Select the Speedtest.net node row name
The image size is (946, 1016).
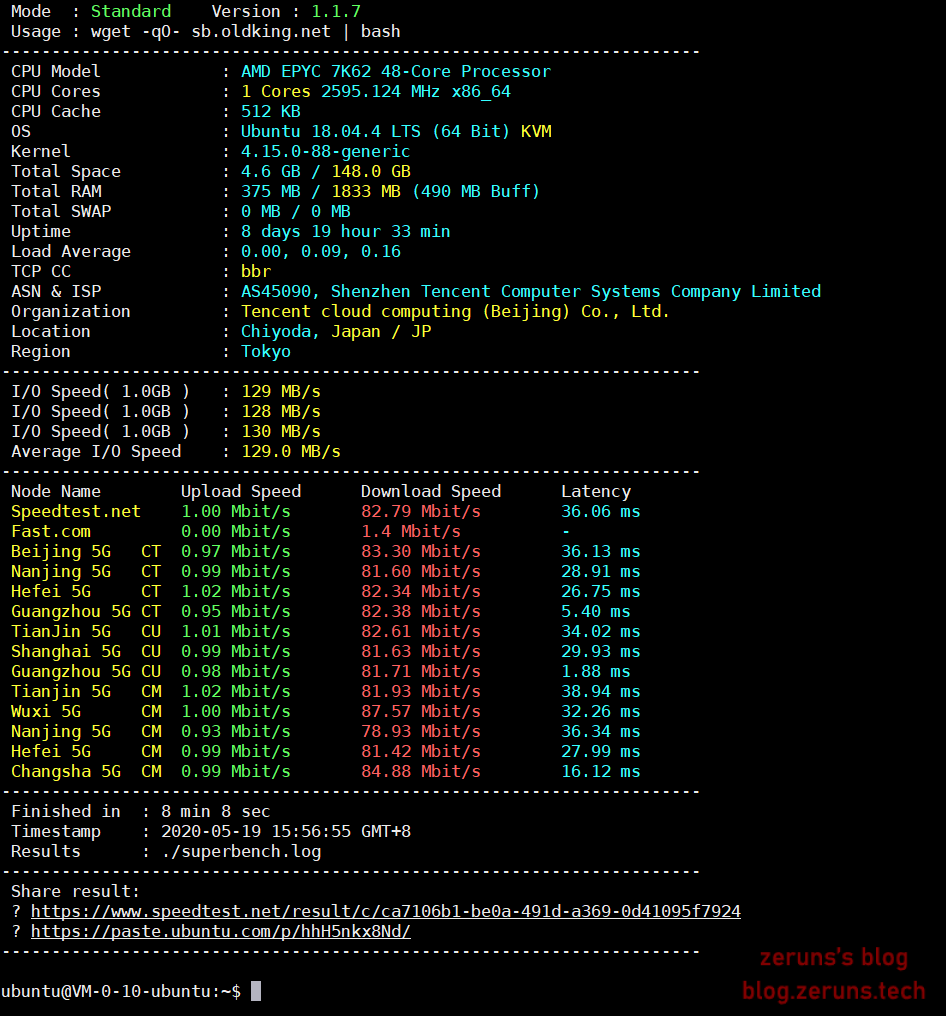[76, 511]
